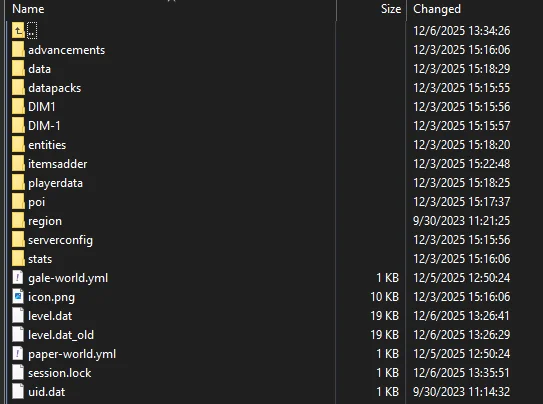Select the session.lock file icon
543x404 pixels.
point(18,373)
